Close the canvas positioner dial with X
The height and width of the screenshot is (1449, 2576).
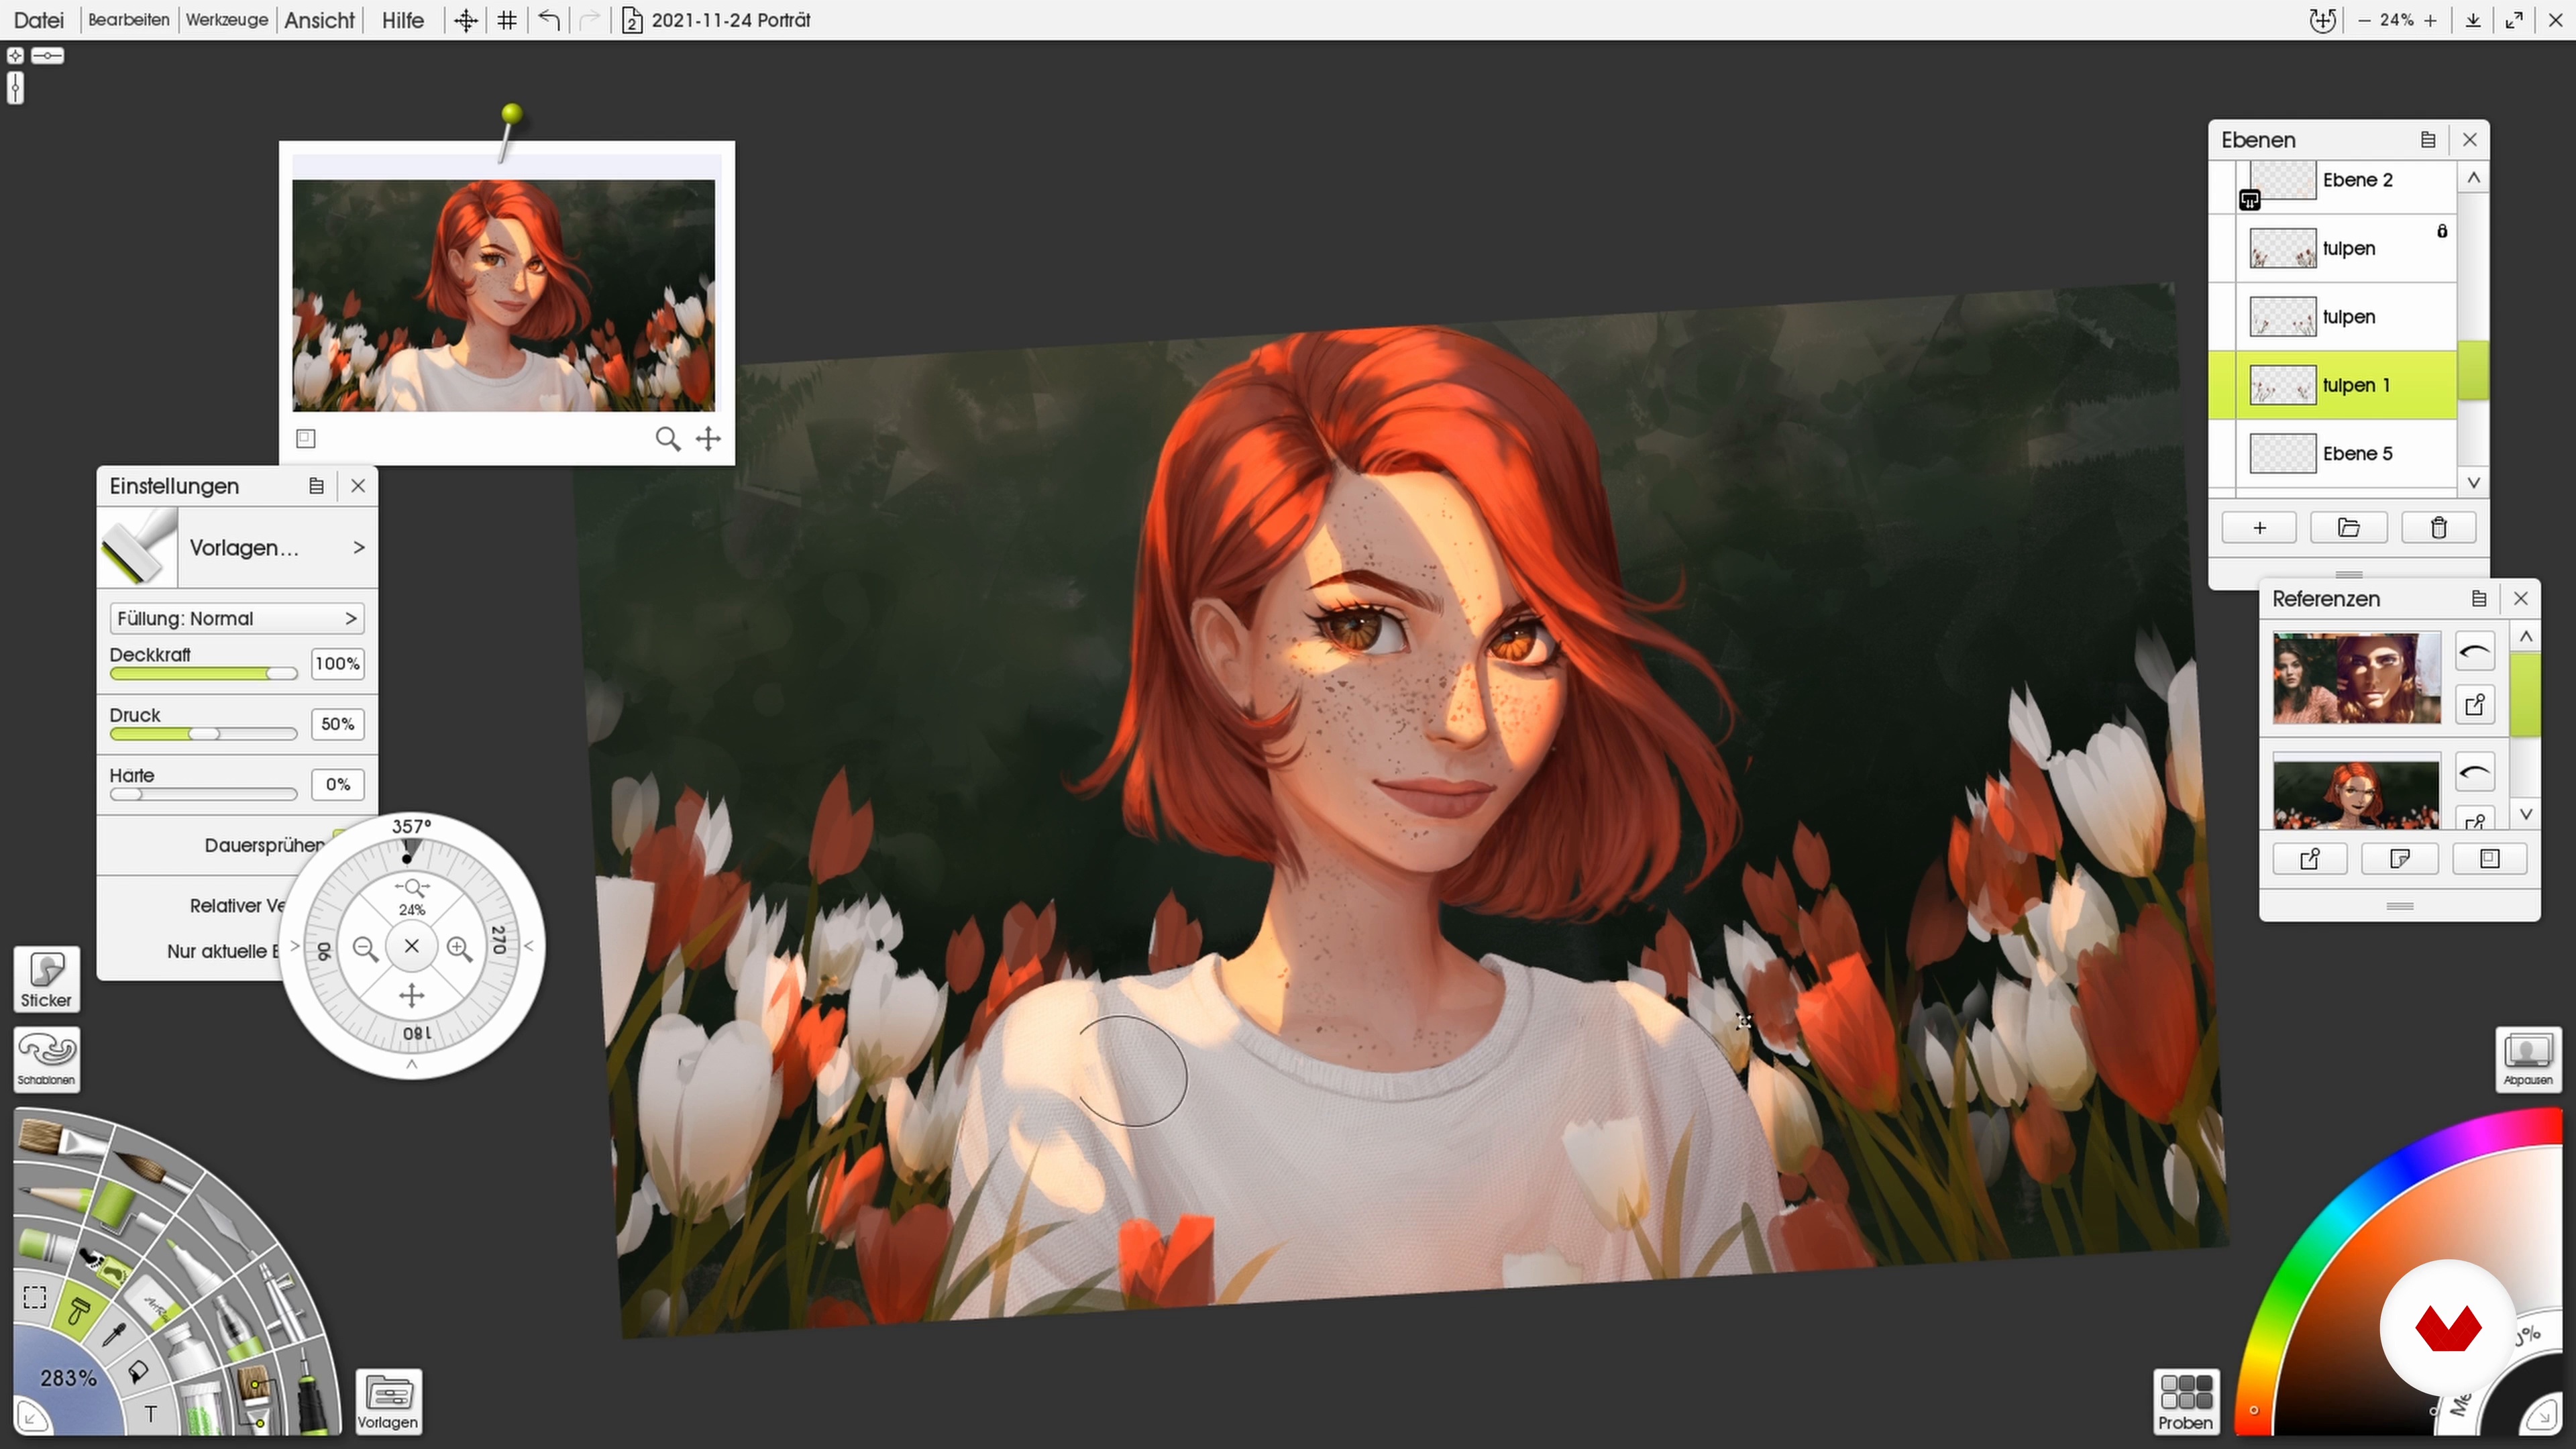click(x=411, y=946)
